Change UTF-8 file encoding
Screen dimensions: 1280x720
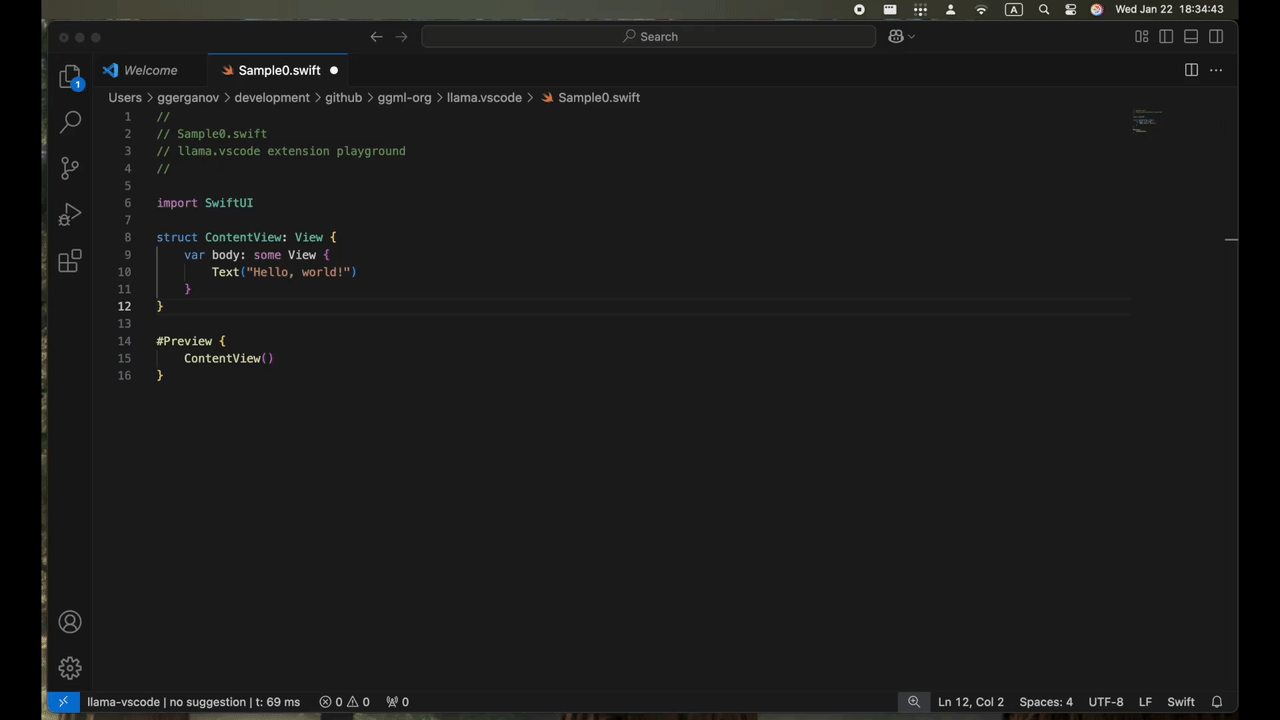pyautogui.click(x=1105, y=701)
